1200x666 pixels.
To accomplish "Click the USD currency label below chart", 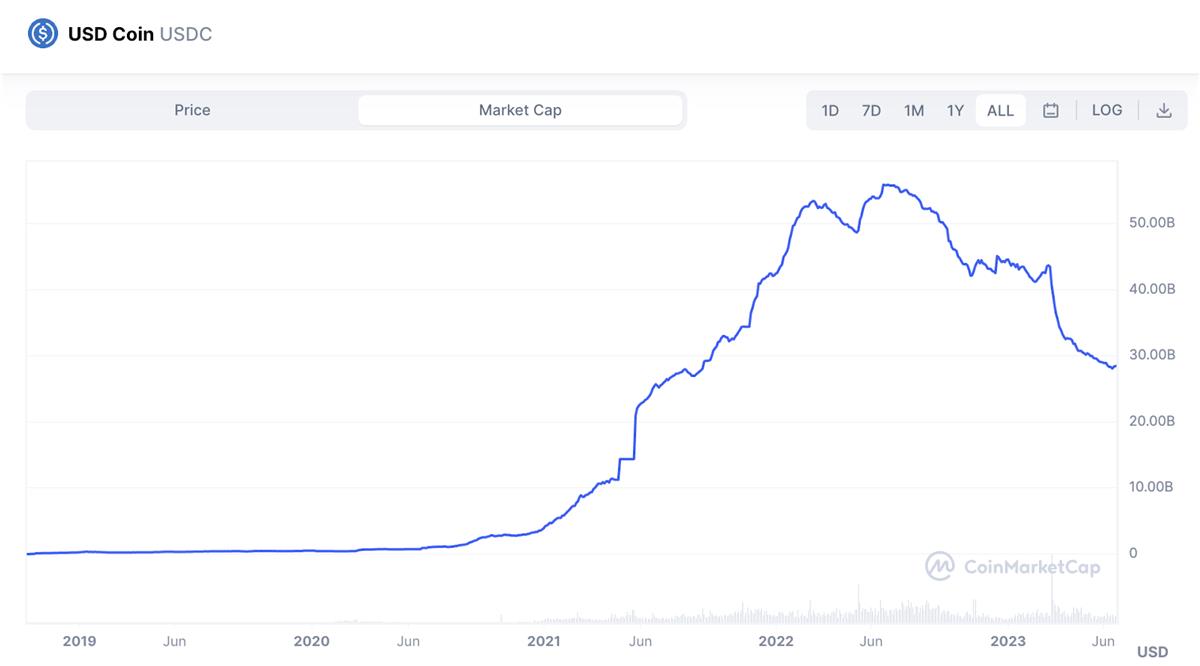I will coord(1152,652).
